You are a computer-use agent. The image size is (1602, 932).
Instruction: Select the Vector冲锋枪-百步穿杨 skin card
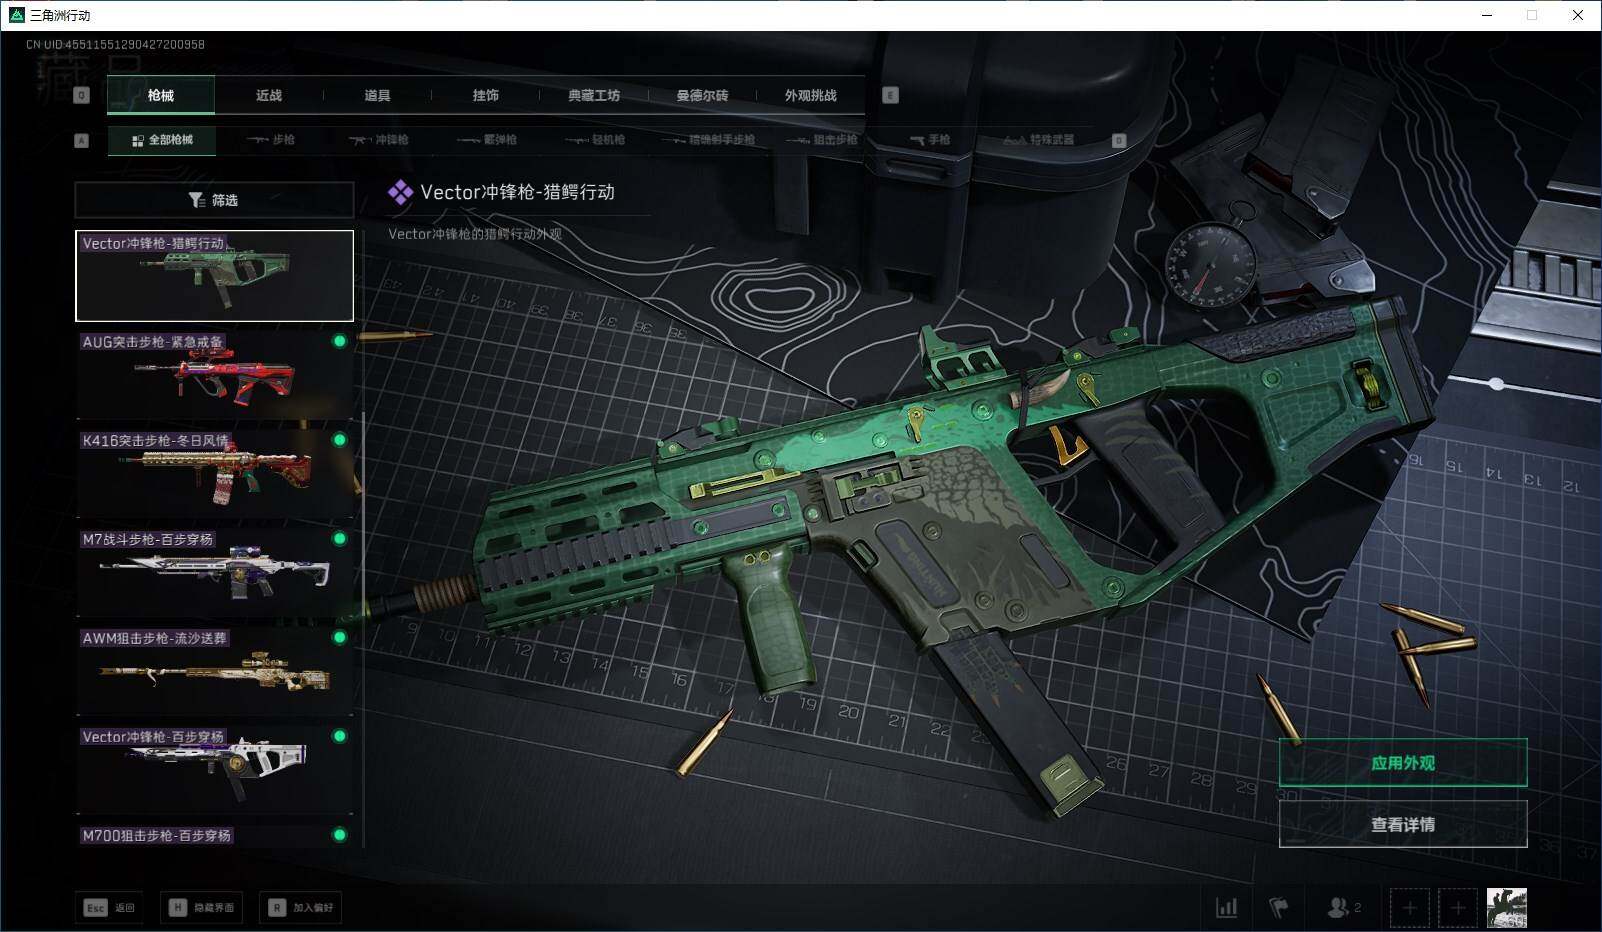[215, 770]
